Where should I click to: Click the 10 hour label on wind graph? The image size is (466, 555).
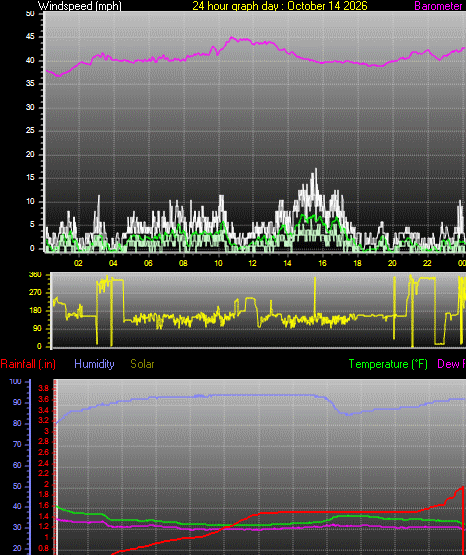[218, 263]
